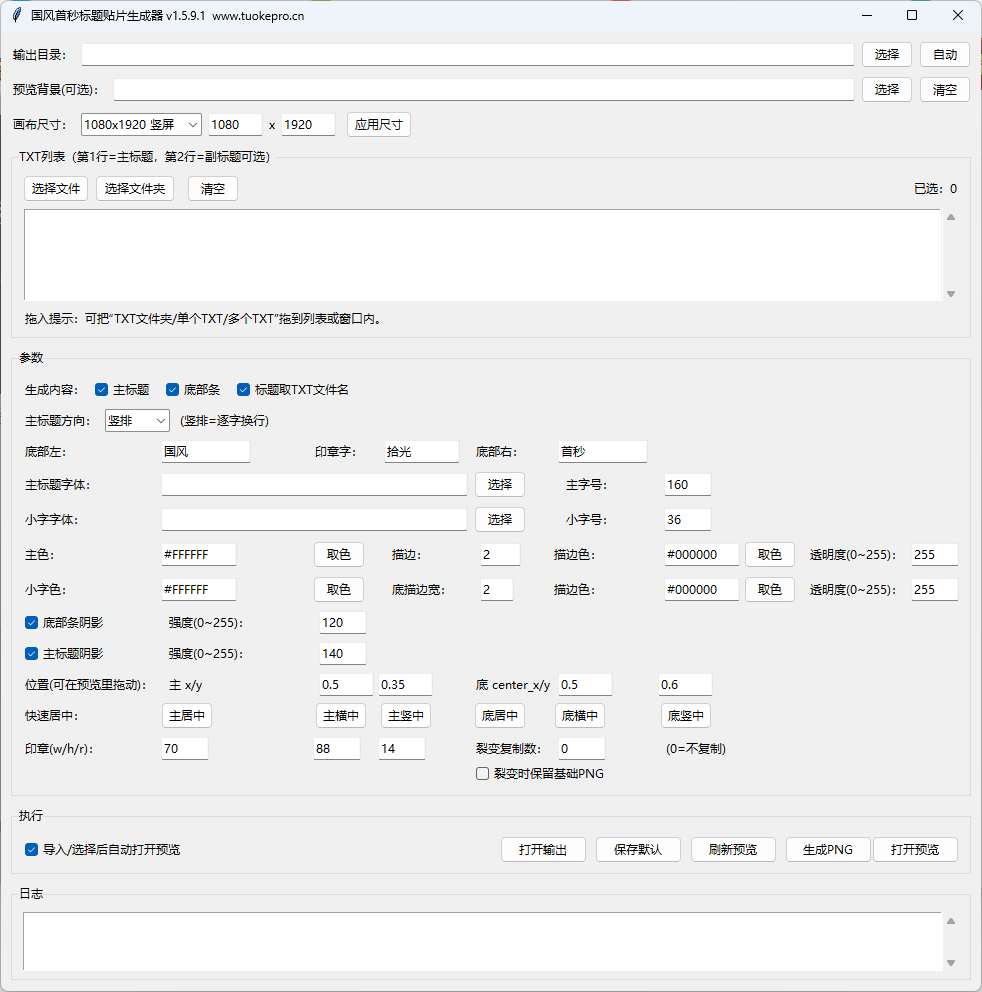Viewport: 982px width, 992px height.
Task: Center main title with 主居中 button
Action: pos(187,716)
